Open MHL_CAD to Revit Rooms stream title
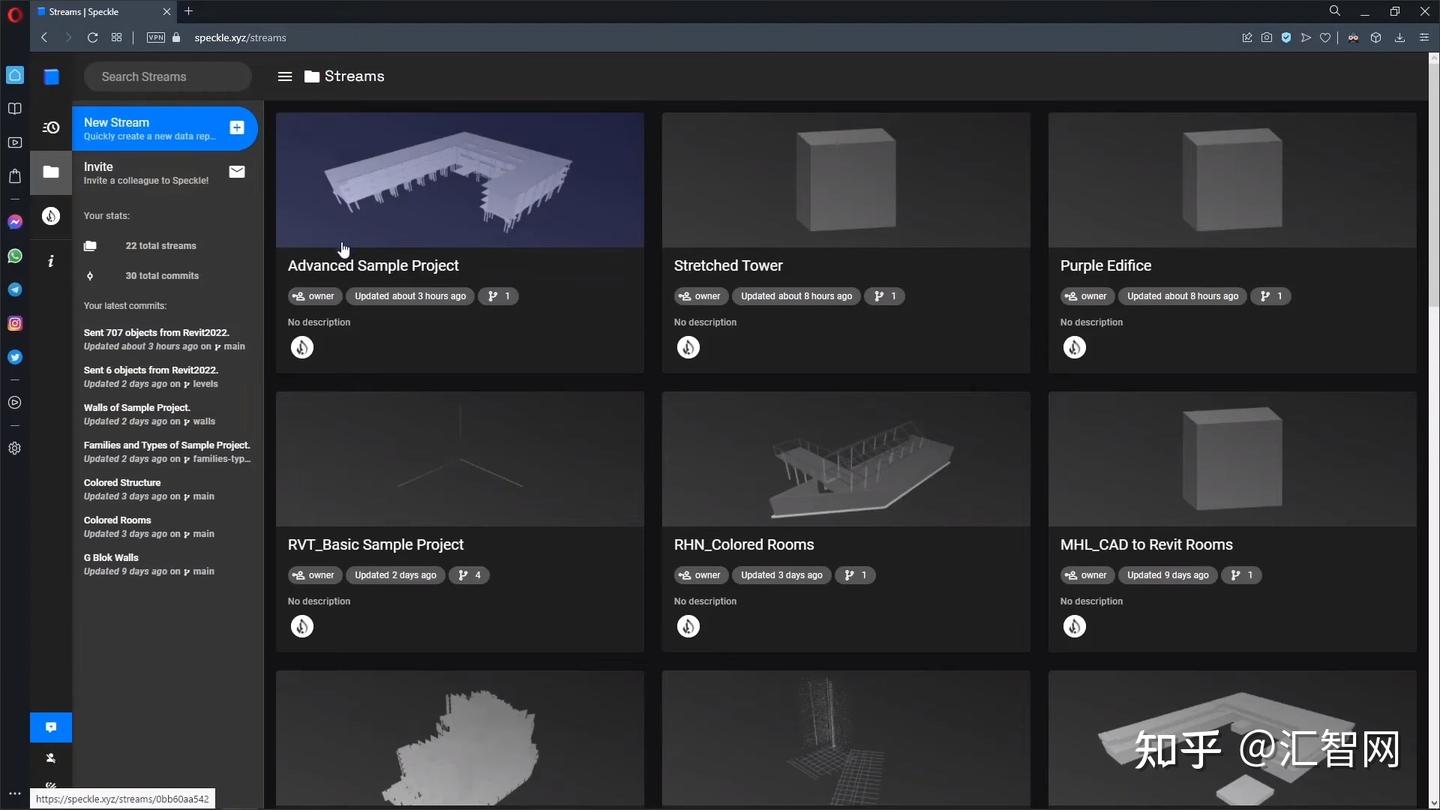The width and height of the screenshot is (1440, 810). (1146, 544)
